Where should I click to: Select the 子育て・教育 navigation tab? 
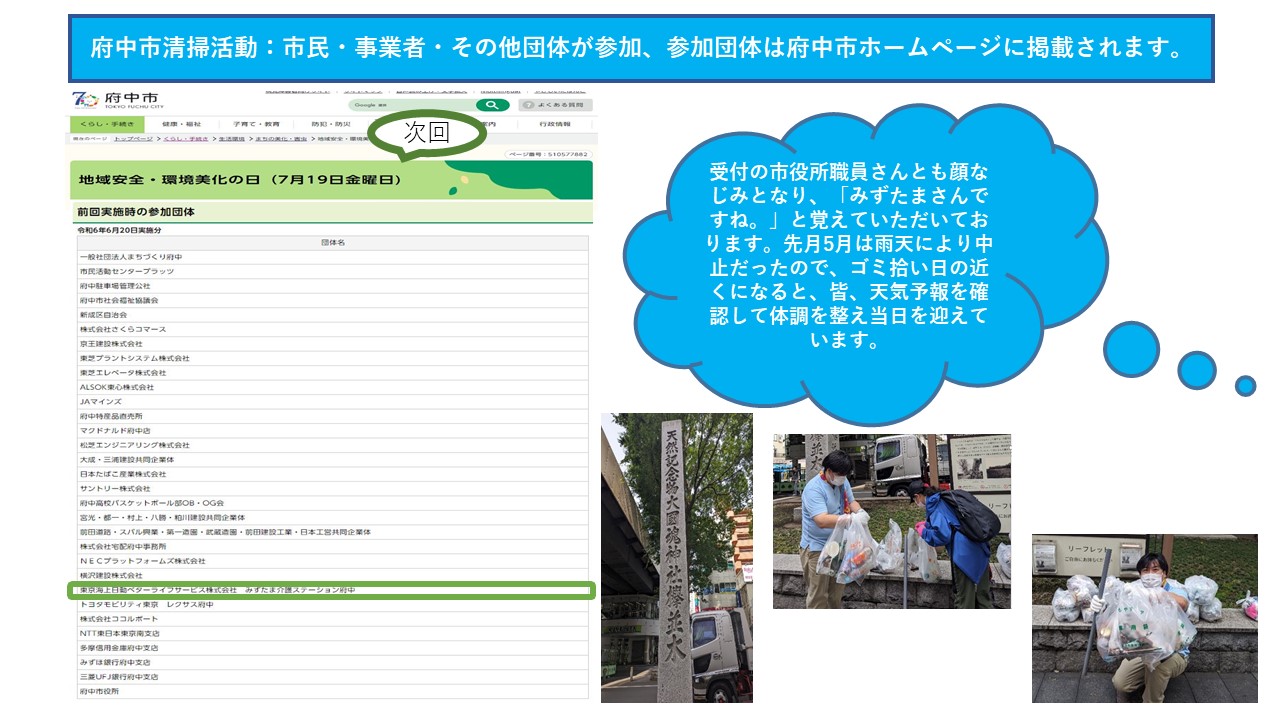point(256,124)
